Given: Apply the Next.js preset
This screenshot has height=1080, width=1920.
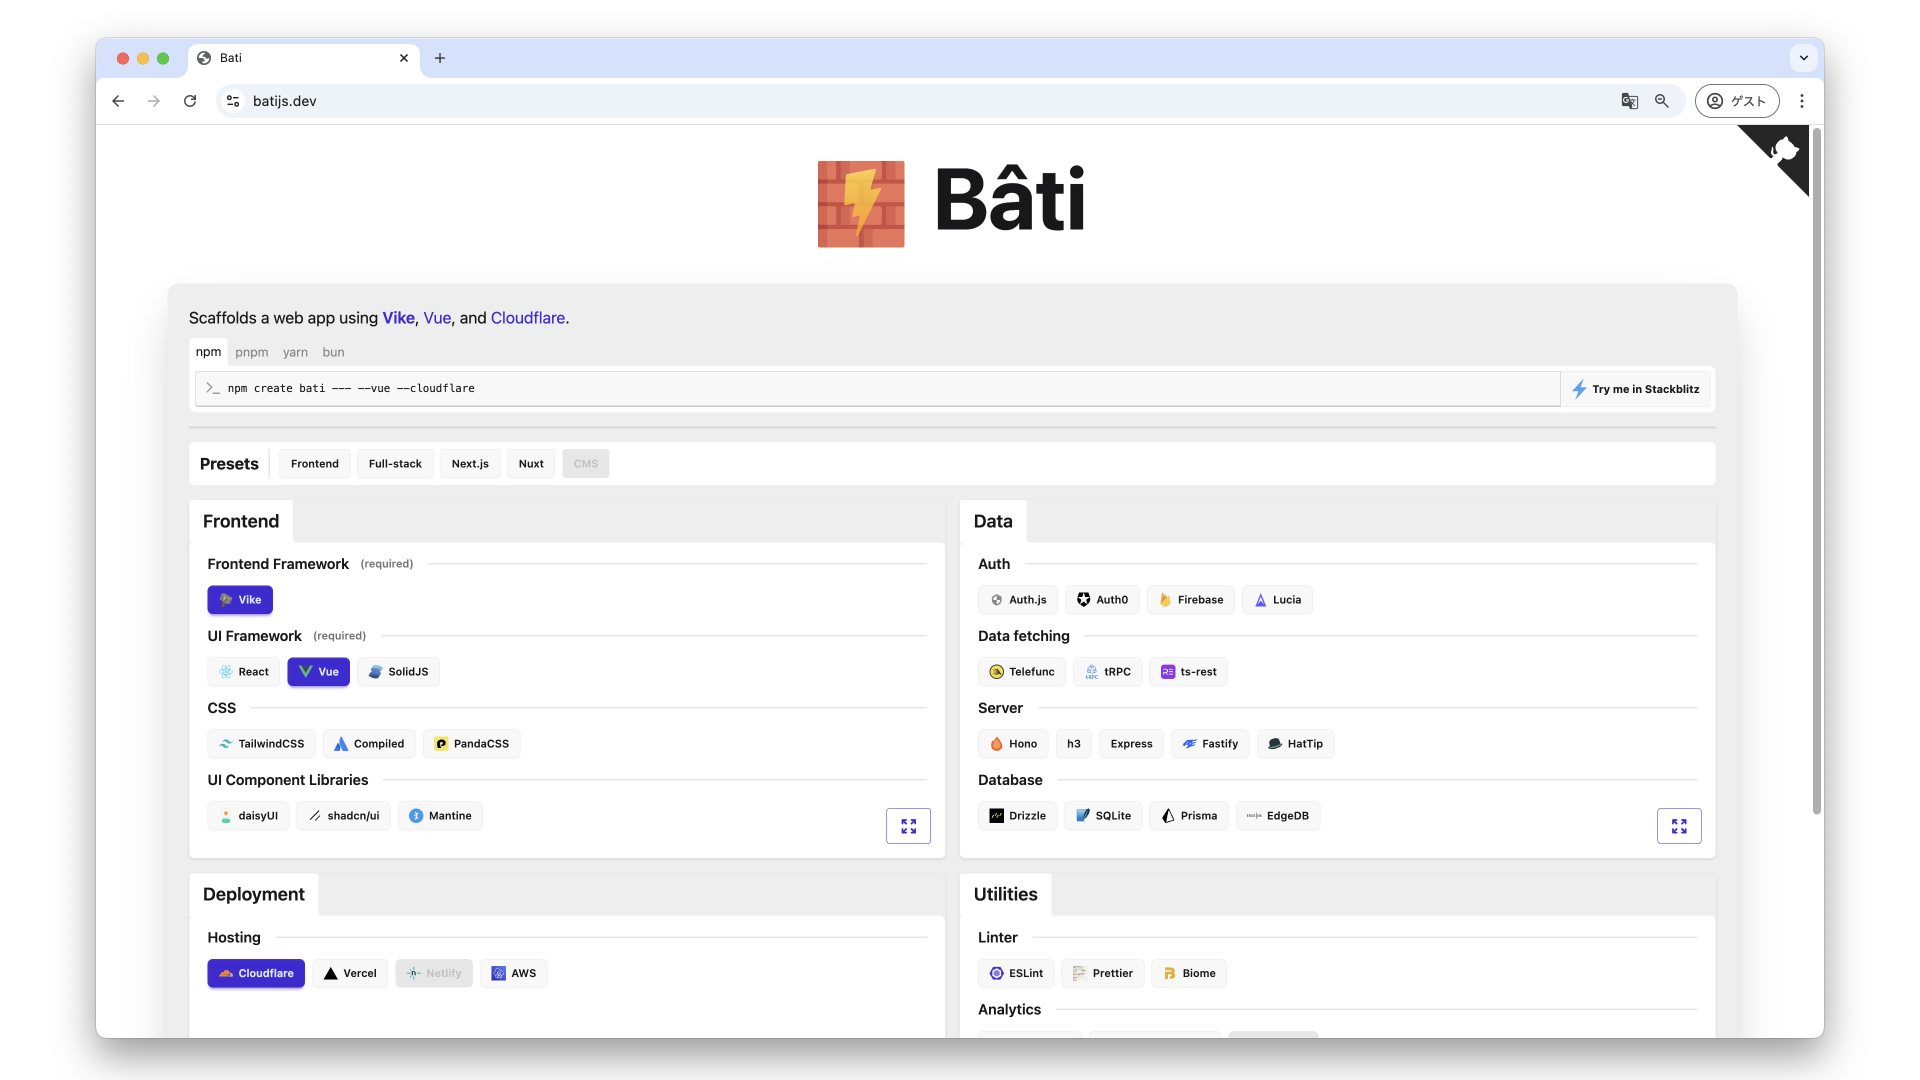Looking at the screenshot, I should point(470,464).
